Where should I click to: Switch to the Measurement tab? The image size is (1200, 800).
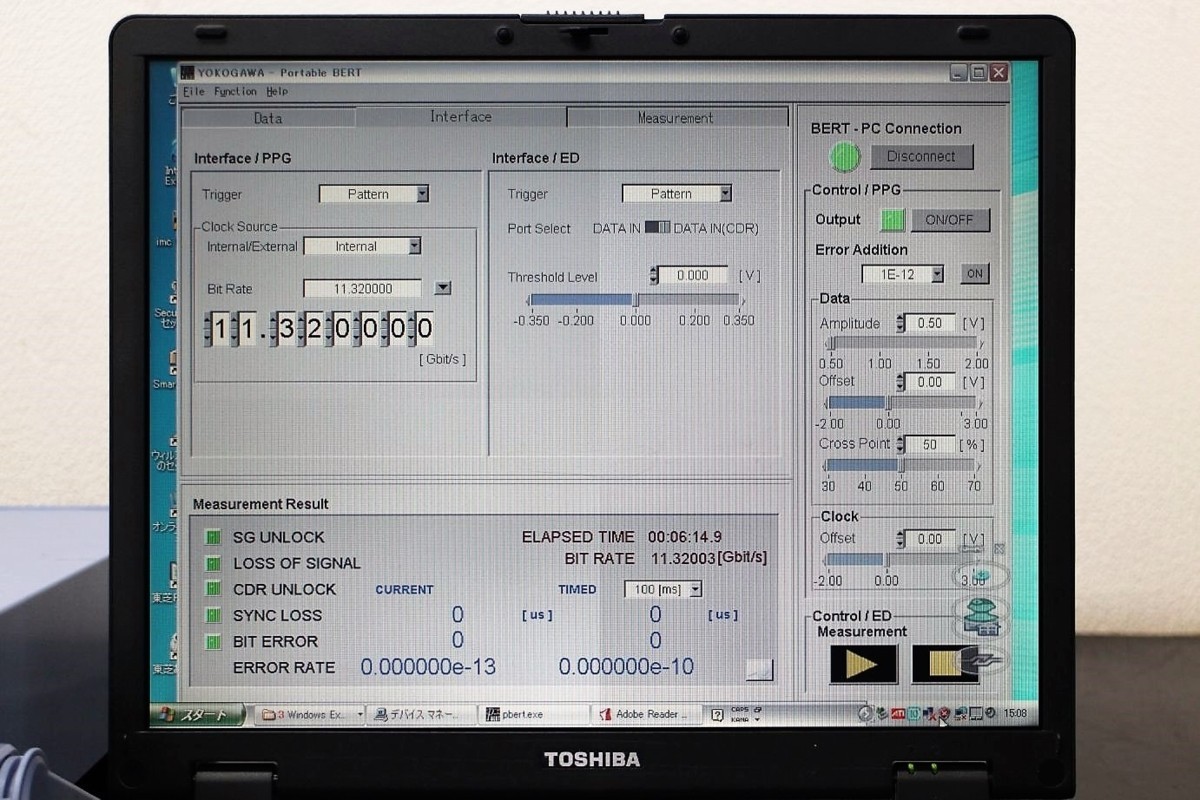[x=676, y=118]
